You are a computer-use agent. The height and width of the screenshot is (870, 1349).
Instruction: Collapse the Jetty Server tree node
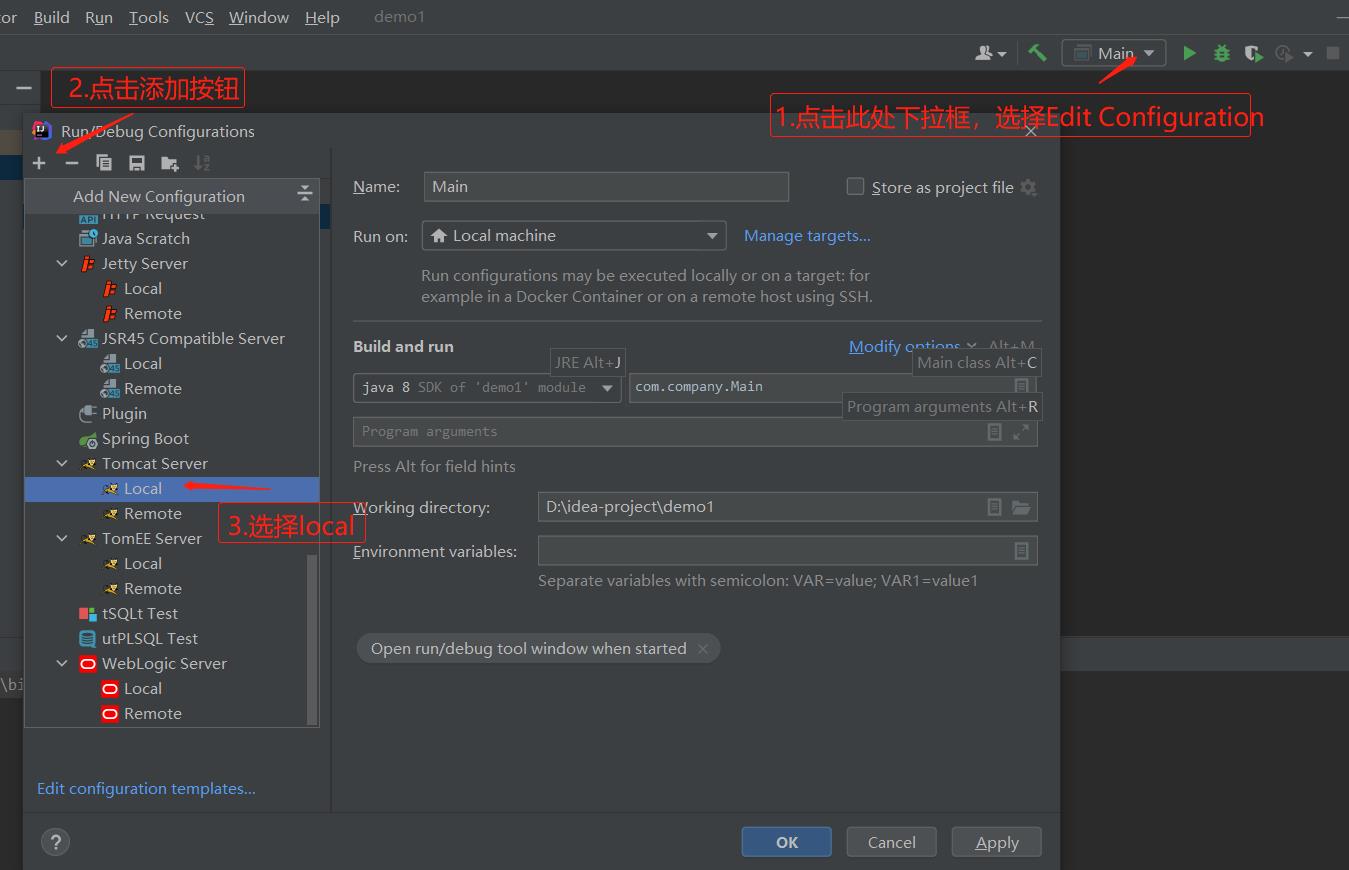(x=62, y=264)
